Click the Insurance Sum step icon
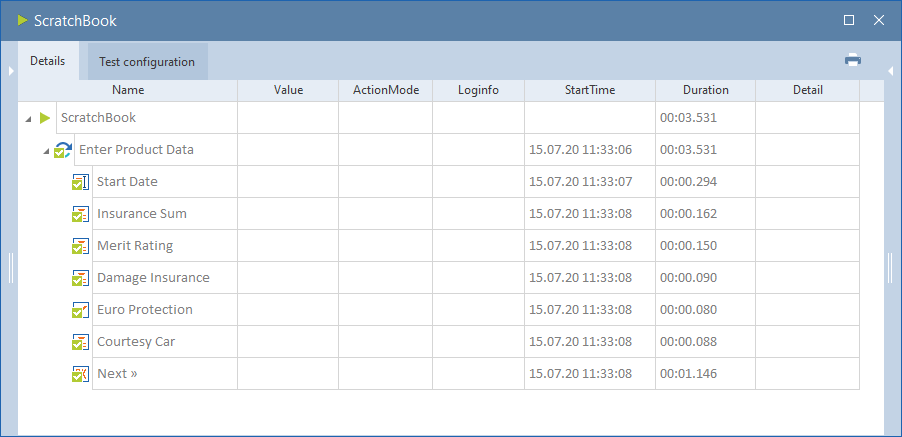This screenshot has width=902, height=437. click(x=81, y=214)
